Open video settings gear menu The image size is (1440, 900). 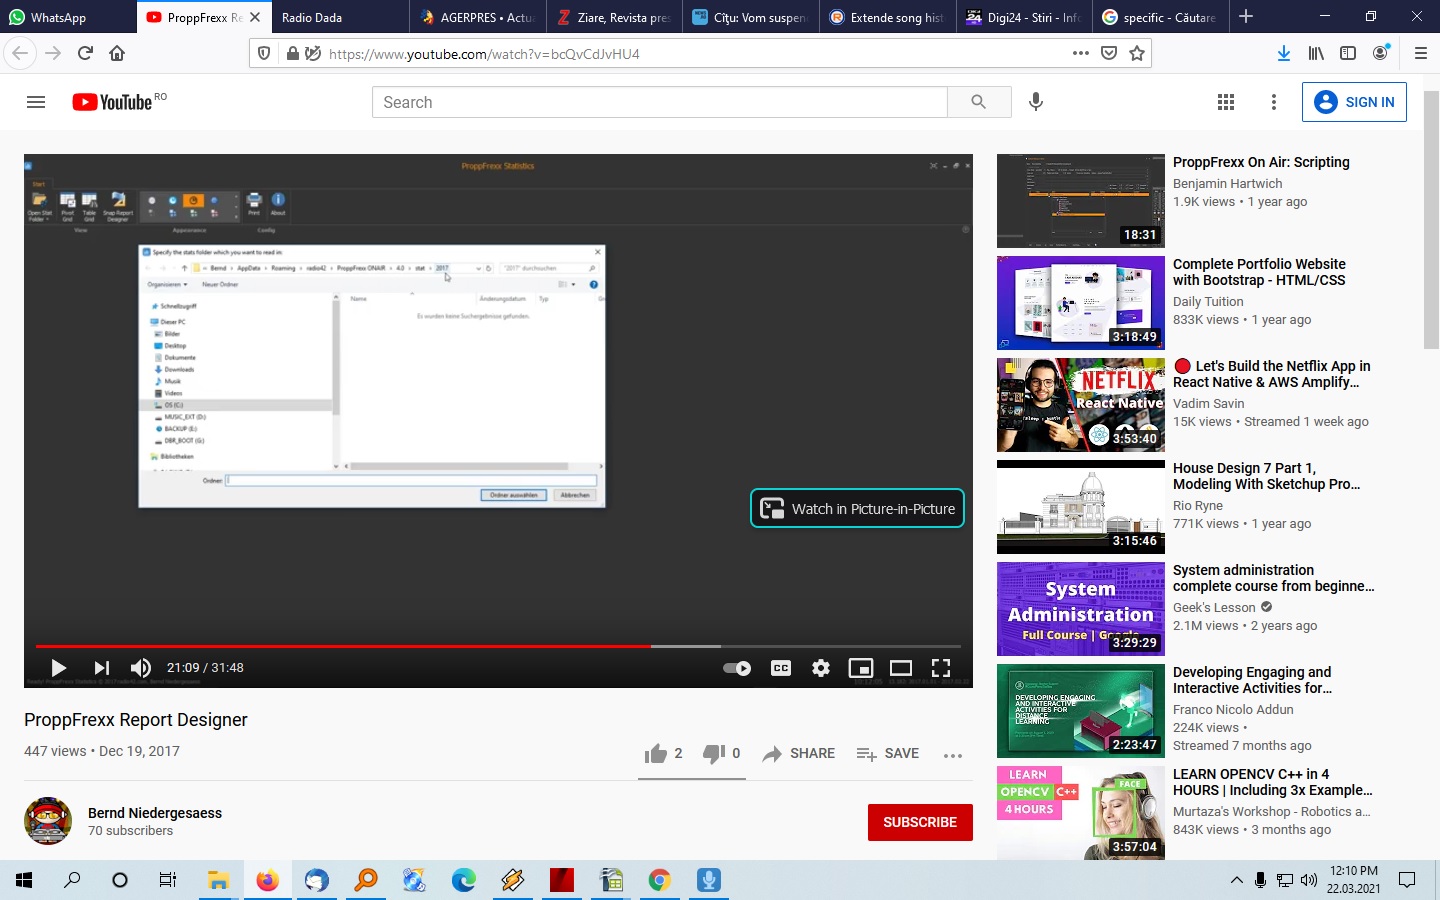[x=821, y=668]
